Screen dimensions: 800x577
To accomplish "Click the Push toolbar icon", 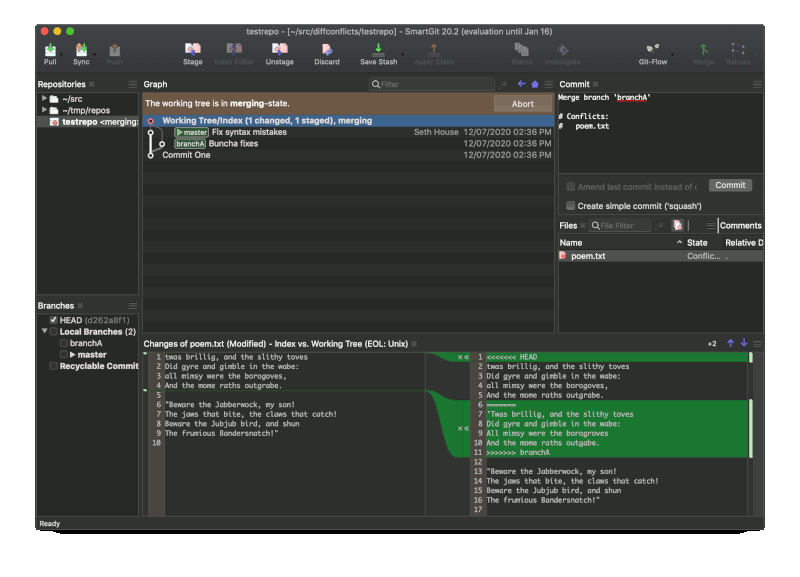I will [114, 50].
